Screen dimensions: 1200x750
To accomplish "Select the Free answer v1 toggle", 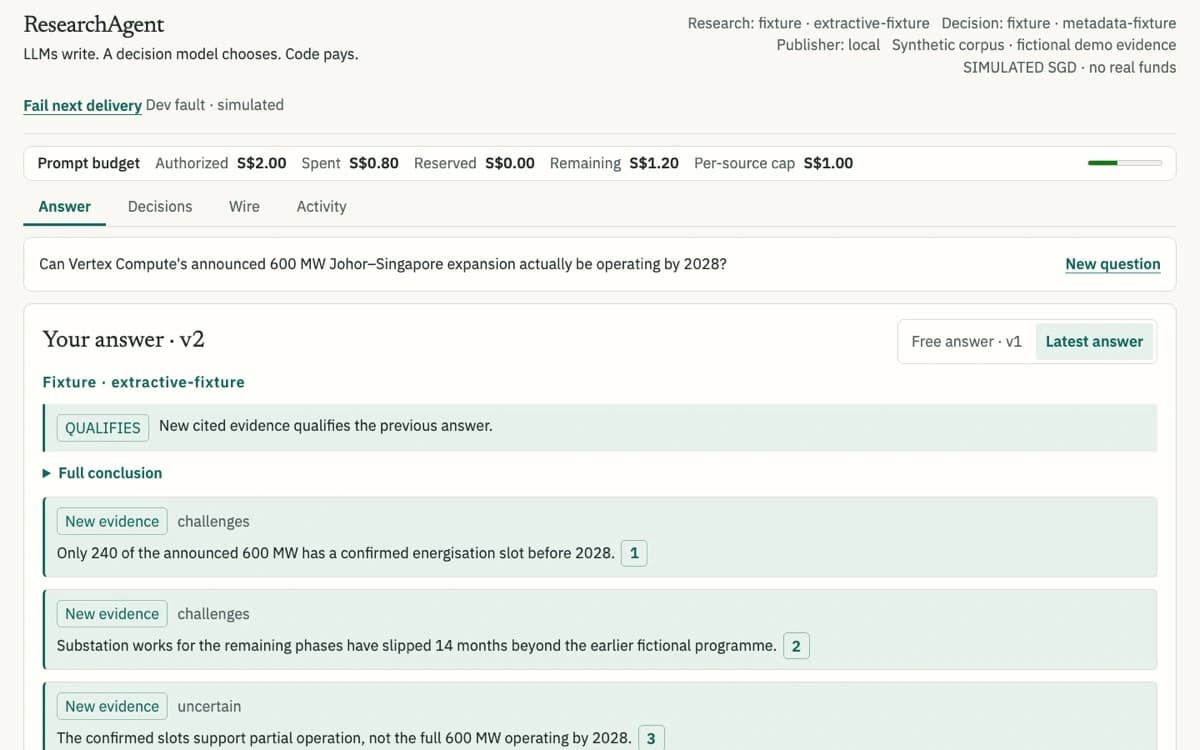I will coord(966,341).
